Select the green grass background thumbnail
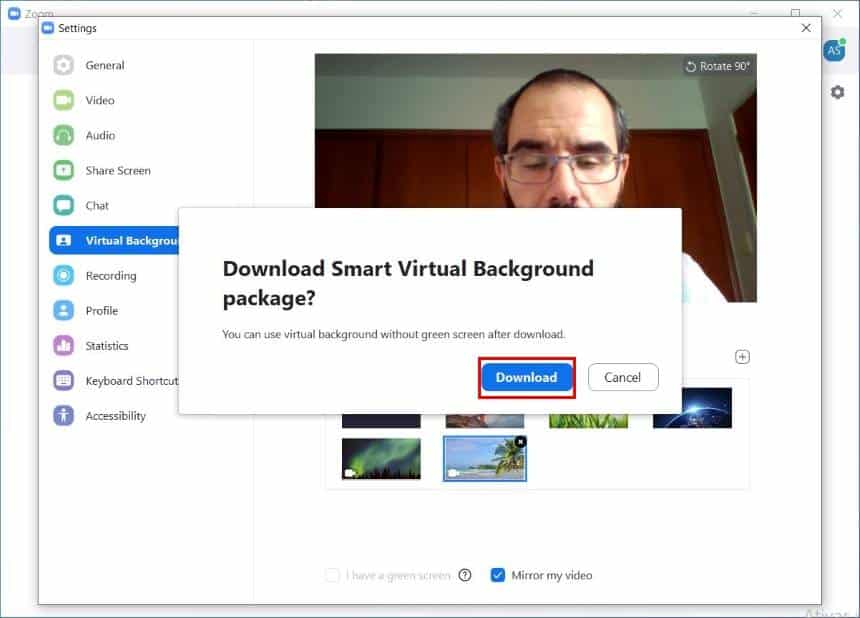The image size is (860, 618). click(x=589, y=421)
